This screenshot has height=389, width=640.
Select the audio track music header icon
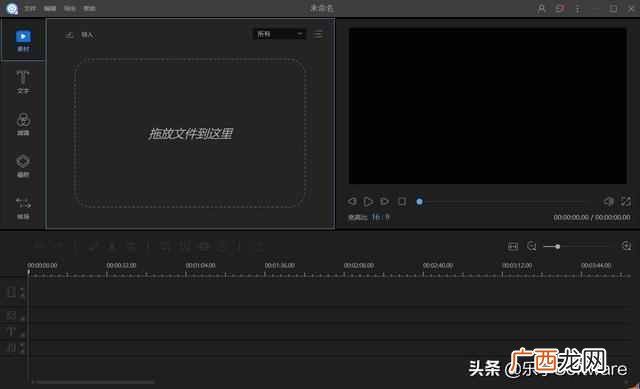[x=11, y=348]
